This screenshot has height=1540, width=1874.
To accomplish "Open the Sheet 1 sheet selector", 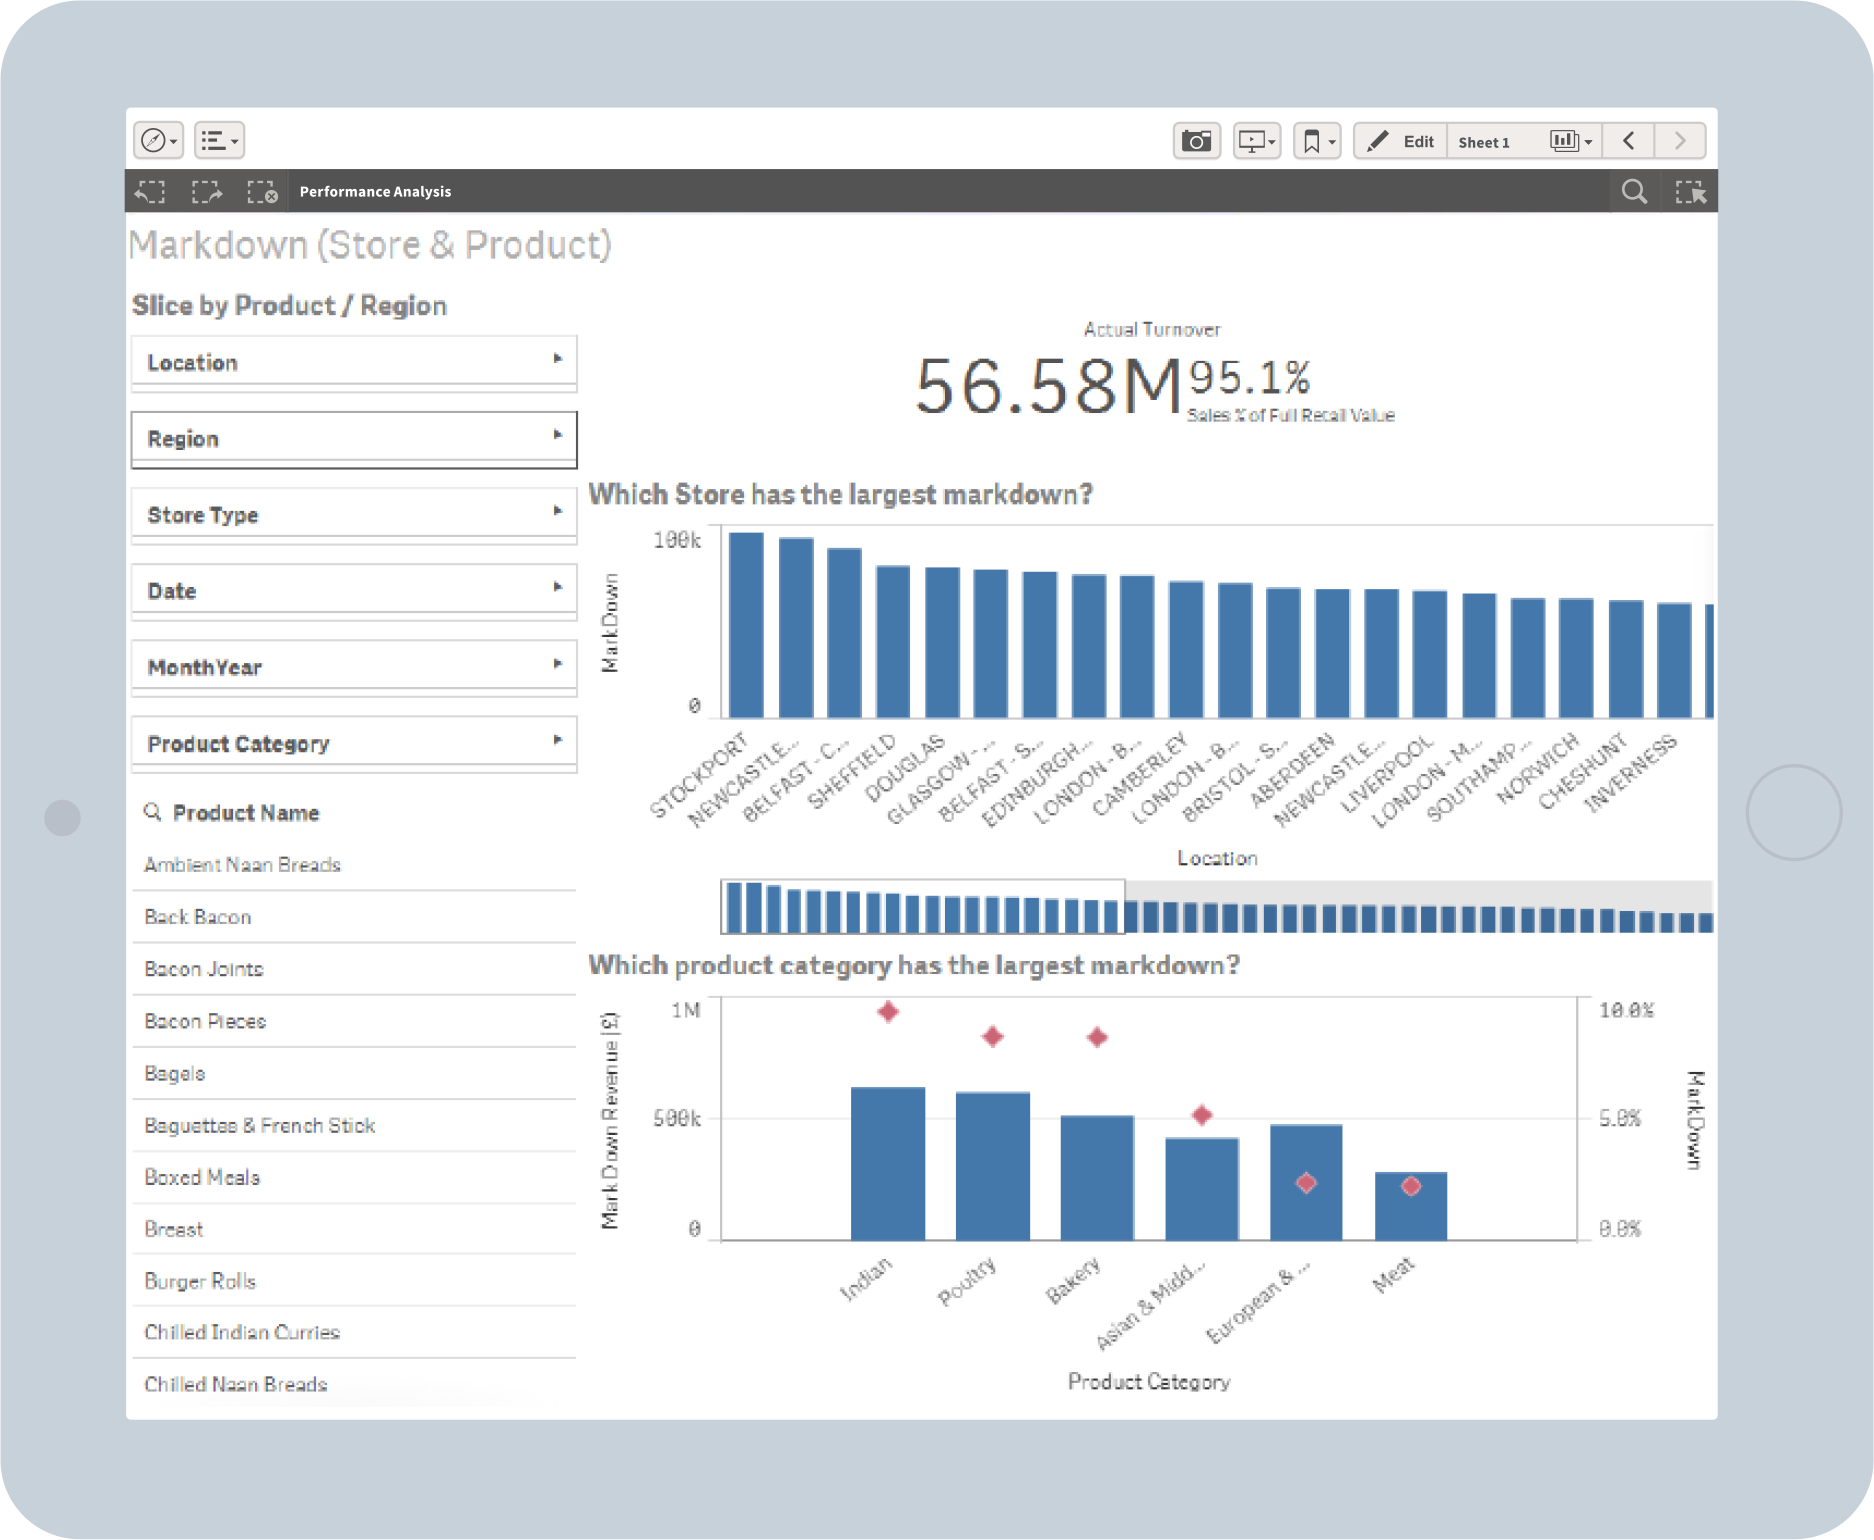I will coord(1524,141).
